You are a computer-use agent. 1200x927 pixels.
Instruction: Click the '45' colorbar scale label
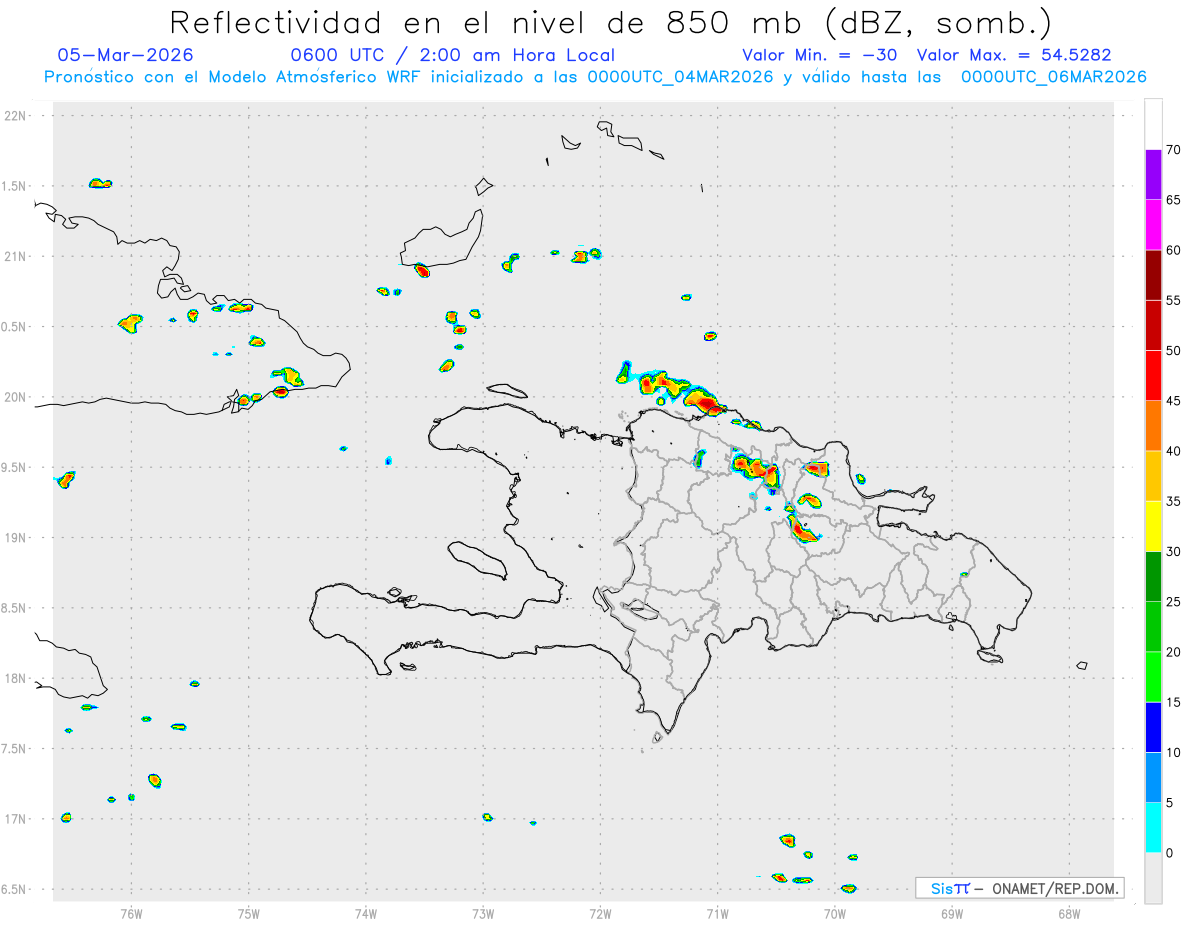[x=1174, y=401]
